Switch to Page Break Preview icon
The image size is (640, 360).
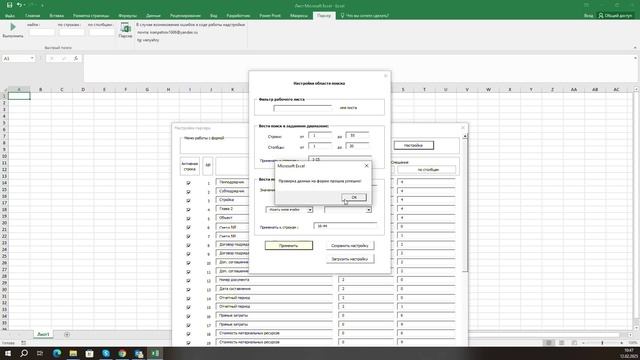click(574, 343)
